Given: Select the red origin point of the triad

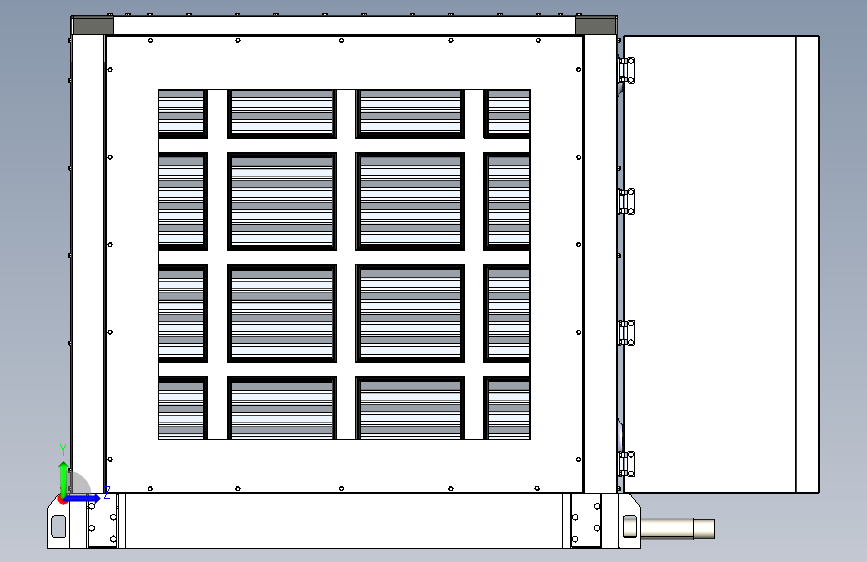Looking at the screenshot, I should click(62, 500).
